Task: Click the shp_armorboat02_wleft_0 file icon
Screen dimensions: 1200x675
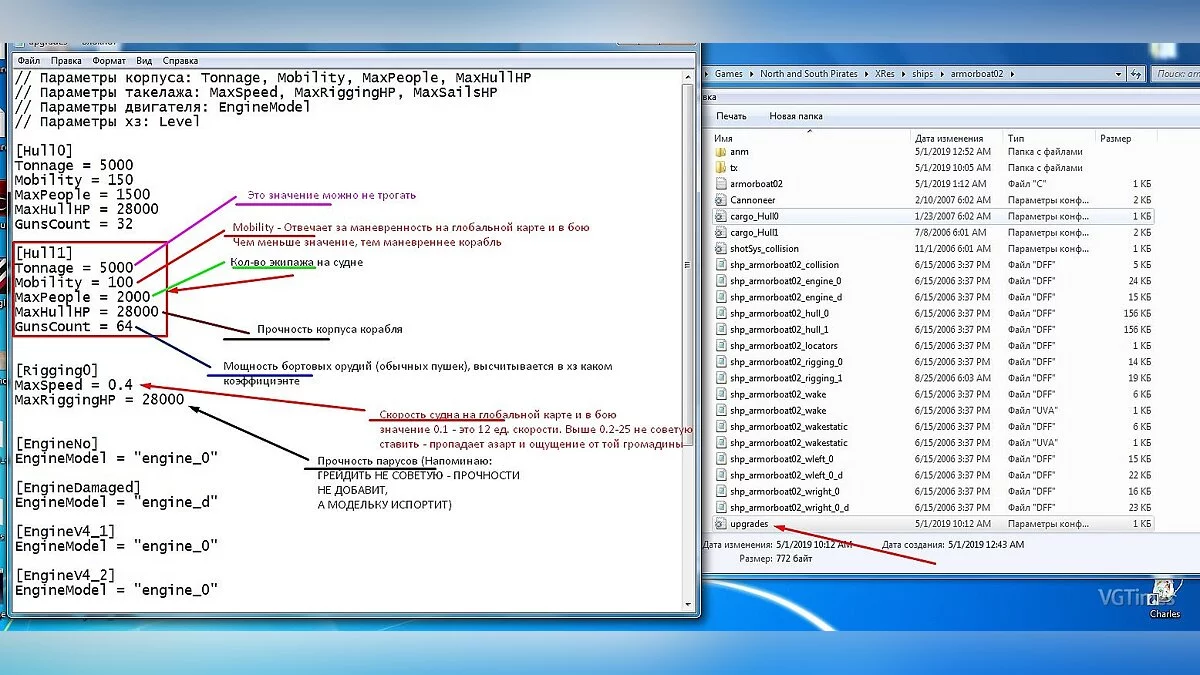Action: tap(720, 459)
